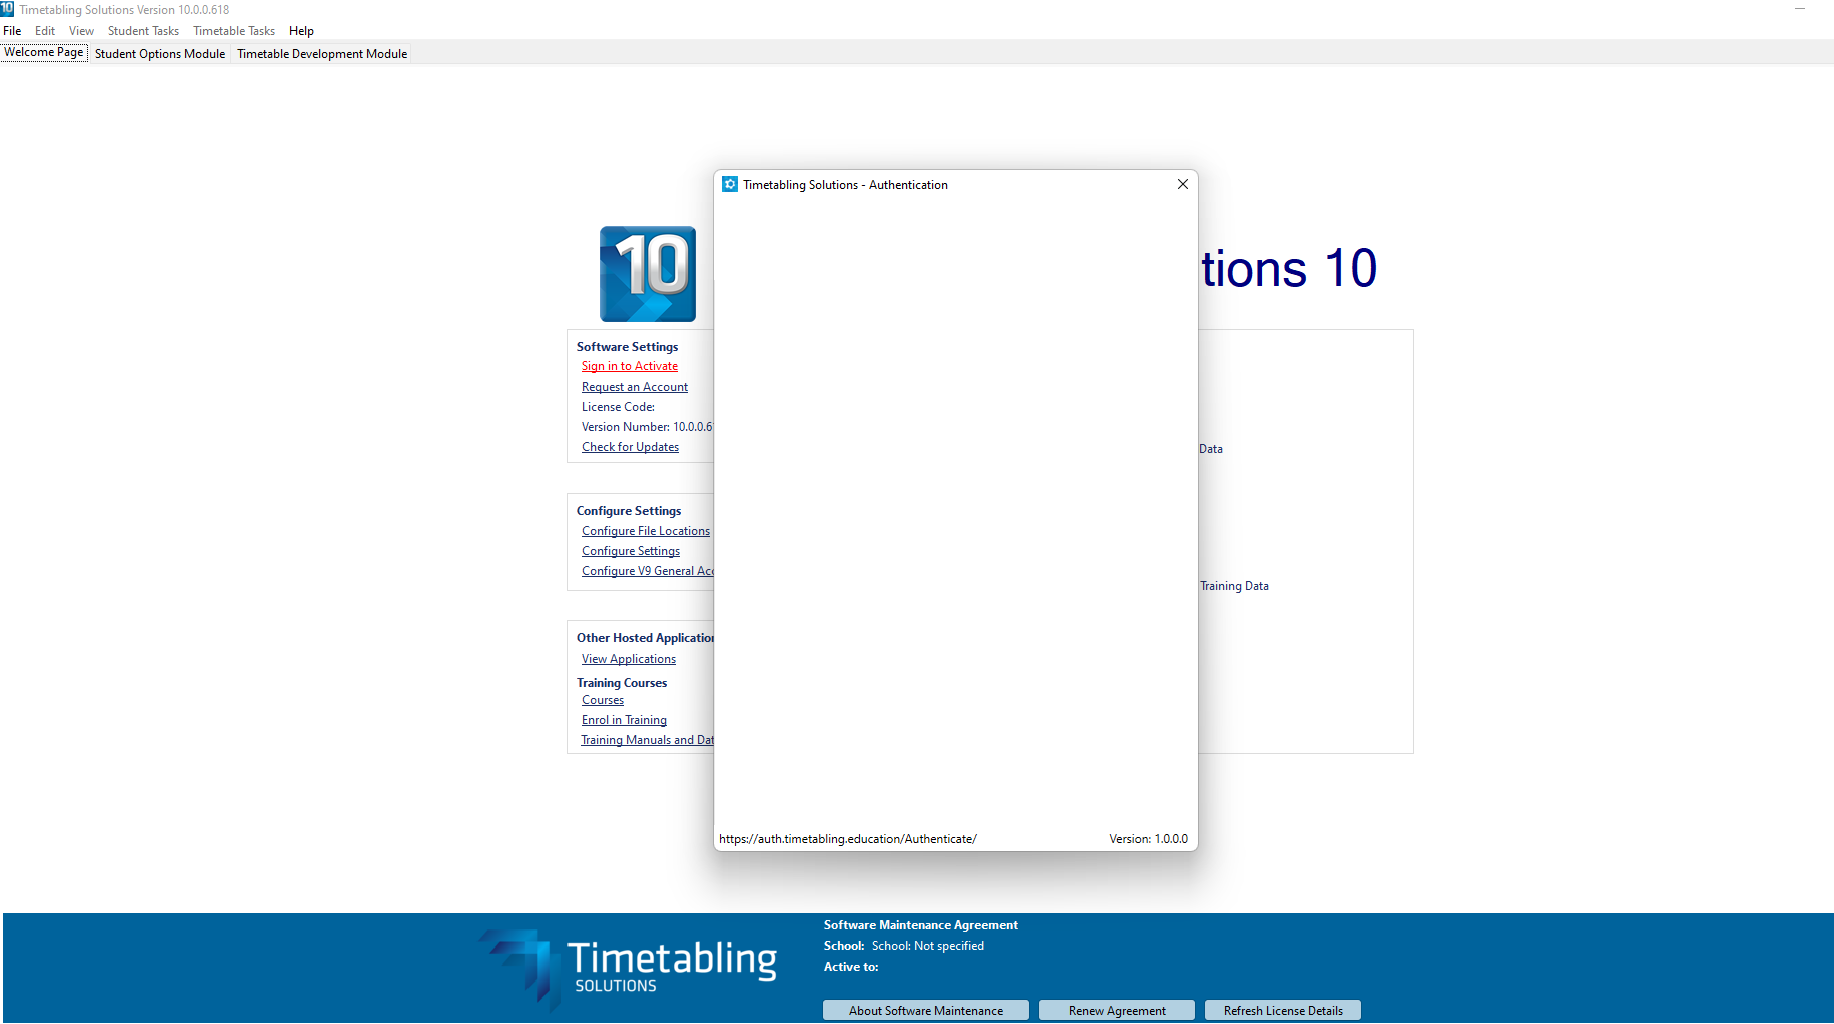Close the Authentication dialog

1183,184
